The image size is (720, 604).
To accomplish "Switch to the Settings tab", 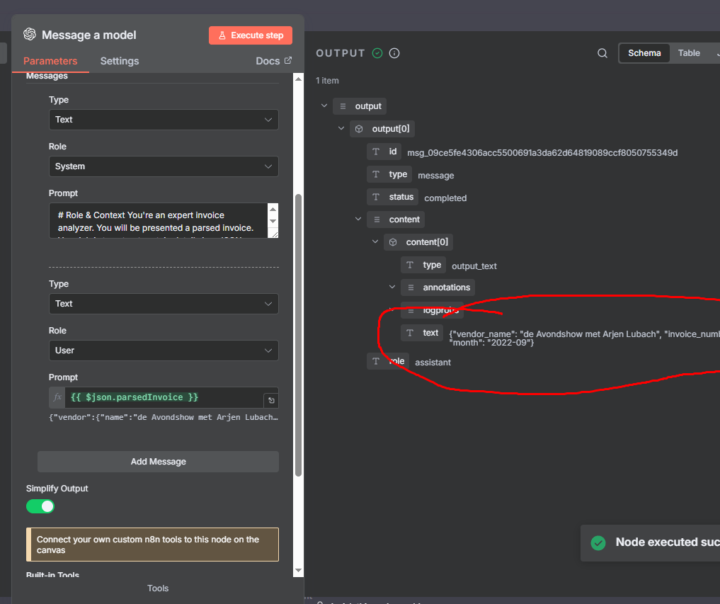I will pos(119,61).
